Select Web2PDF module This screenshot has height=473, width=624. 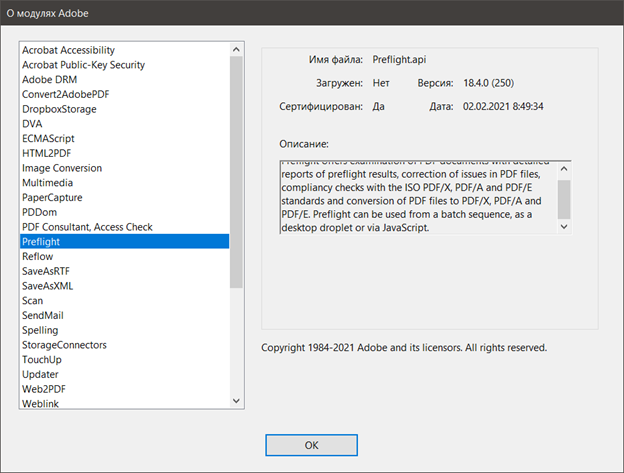[125, 389]
